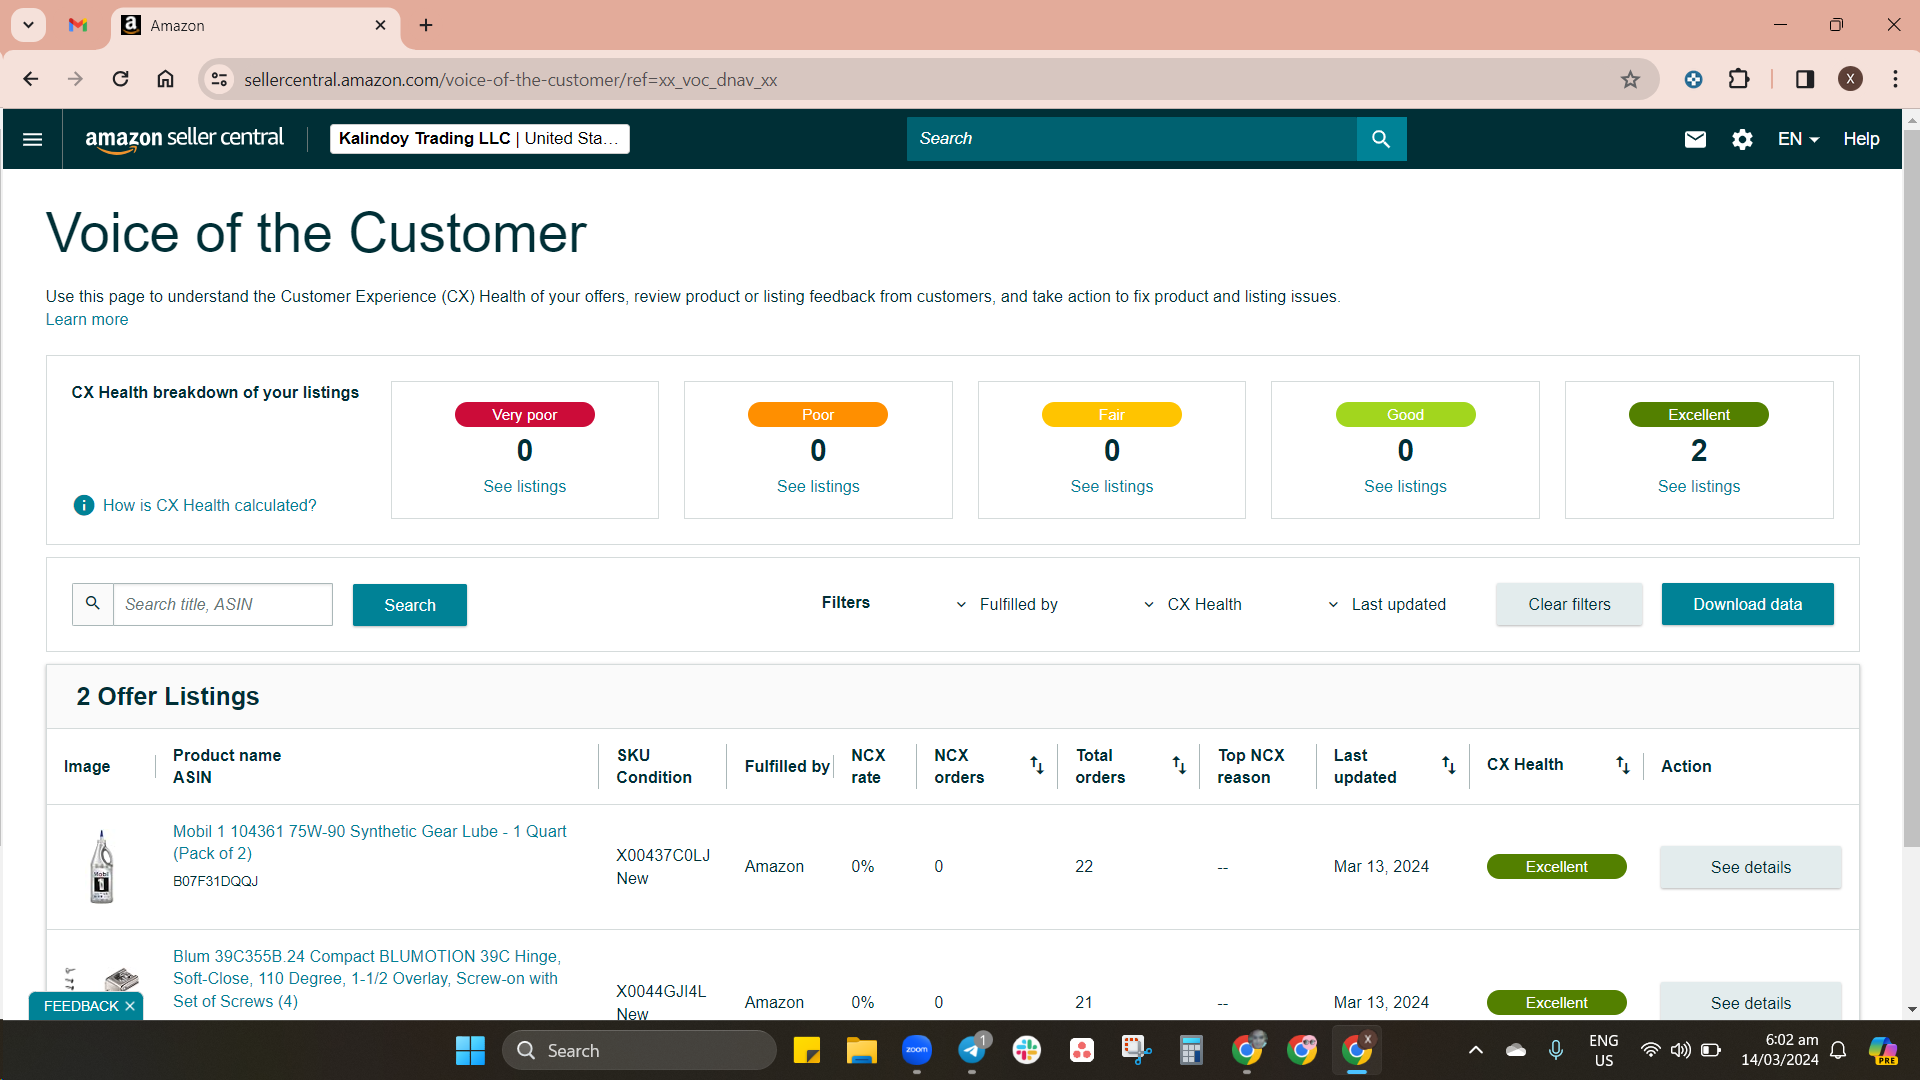
Task: Expand the CX Health filter dropdown
Action: point(1192,604)
